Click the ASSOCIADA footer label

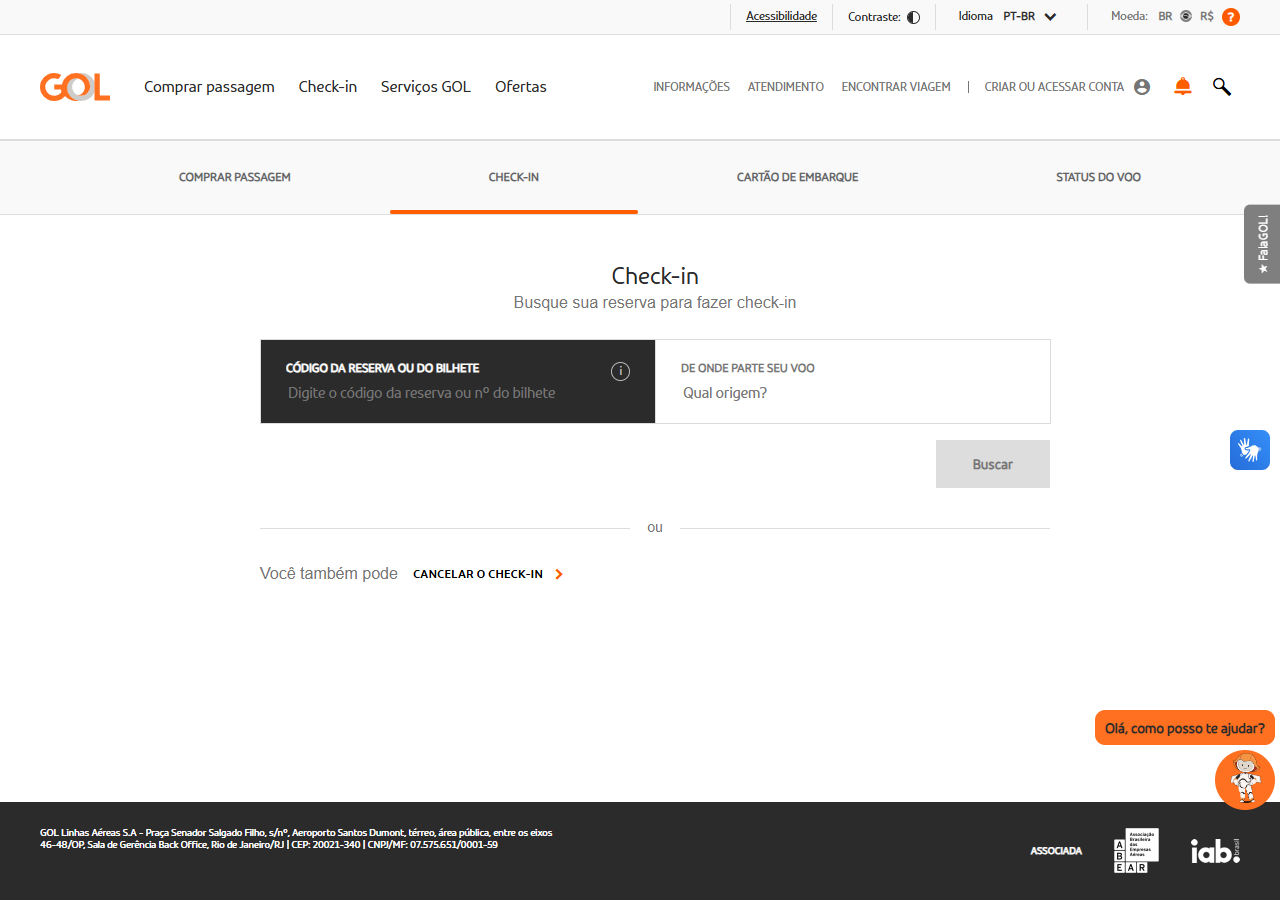point(1056,851)
